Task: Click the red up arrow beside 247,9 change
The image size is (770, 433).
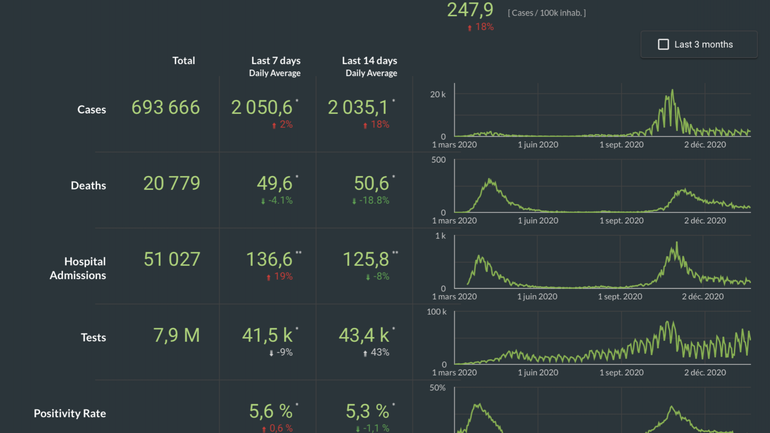Action: click(x=470, y=28)
